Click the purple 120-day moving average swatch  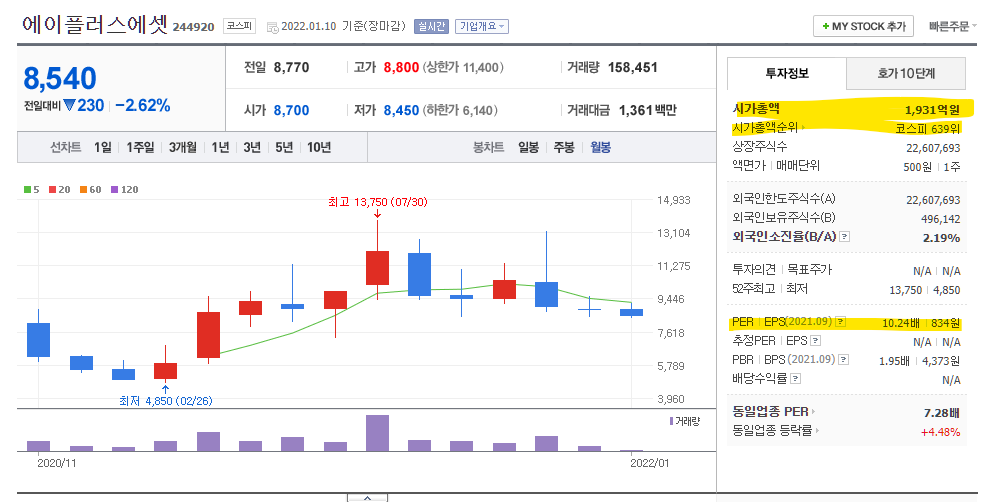click(114, 190)
